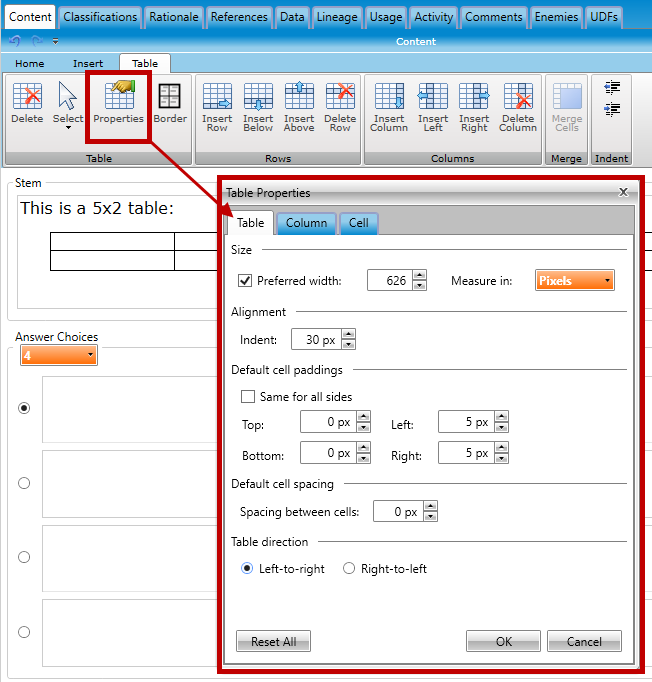Click the Delete table icon
The height and width of the screenshot is (682, 652).
27,104
